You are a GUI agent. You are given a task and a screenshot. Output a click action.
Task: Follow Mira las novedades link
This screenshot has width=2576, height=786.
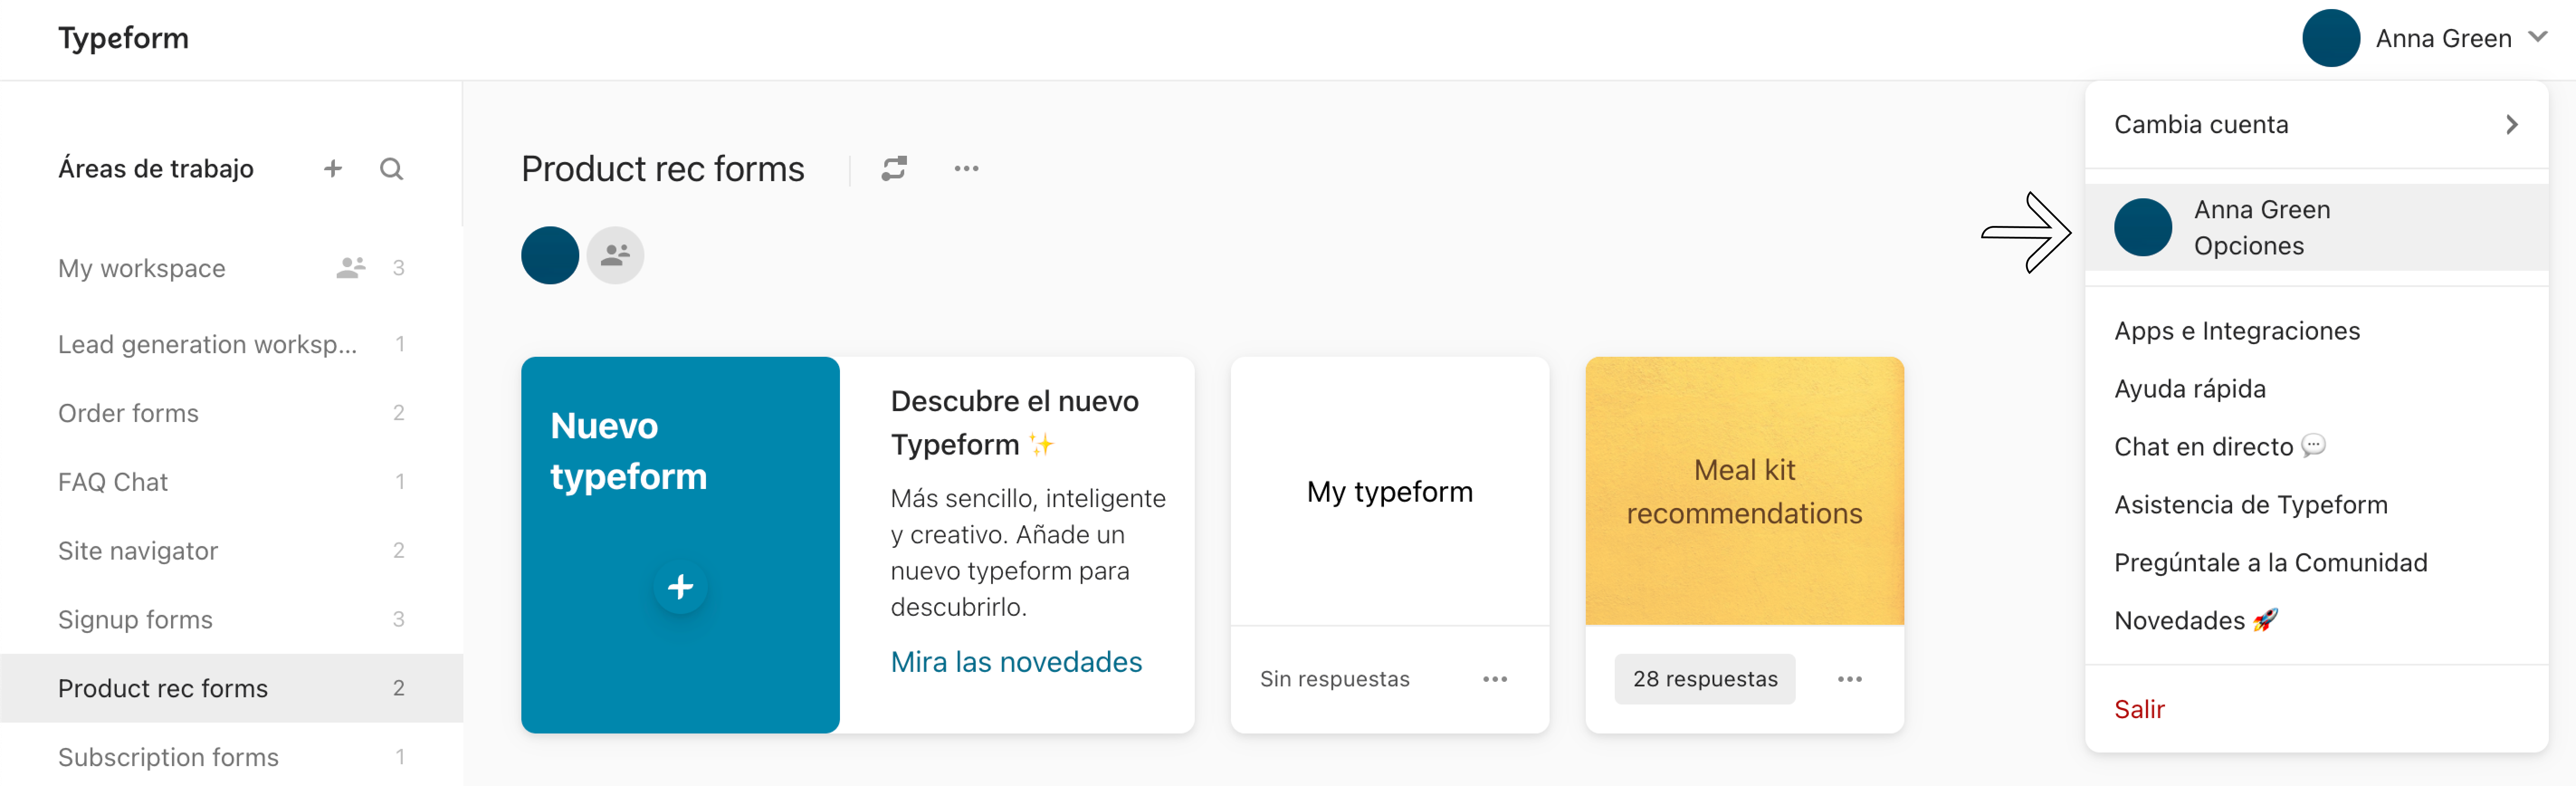point(1016,661)
